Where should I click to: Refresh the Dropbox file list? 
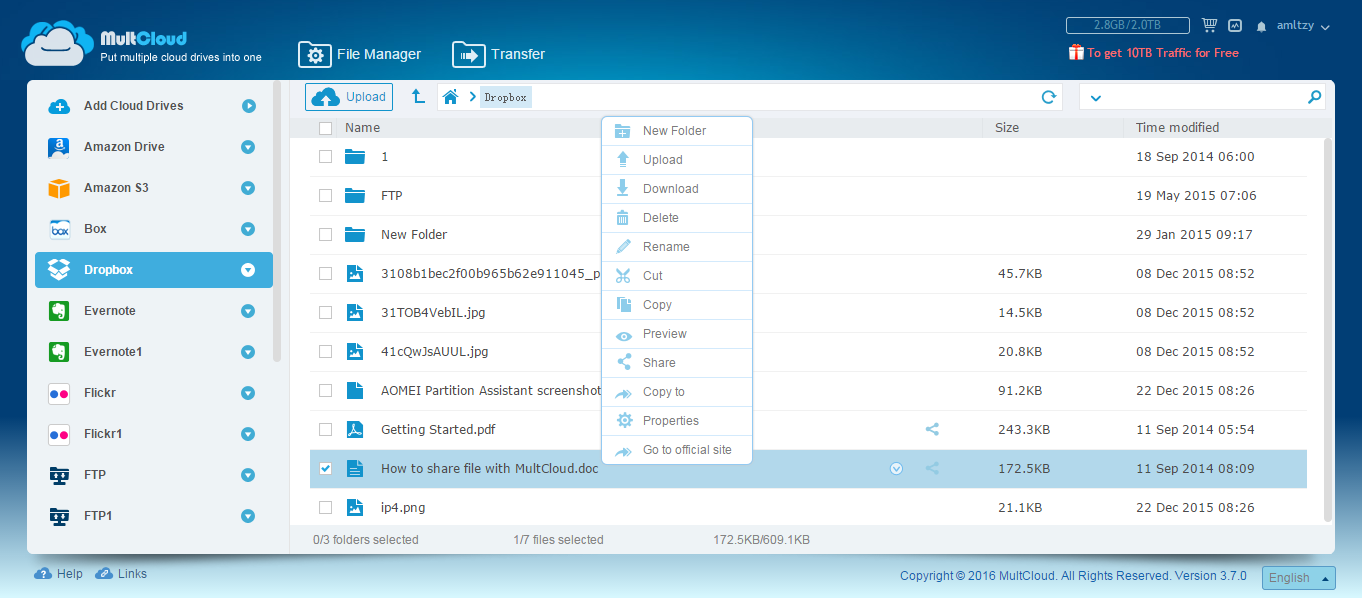(1049, 97)
